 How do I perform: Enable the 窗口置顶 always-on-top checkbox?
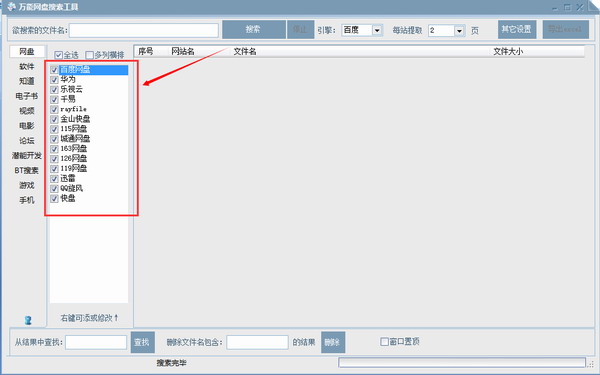tap(385, 342)
